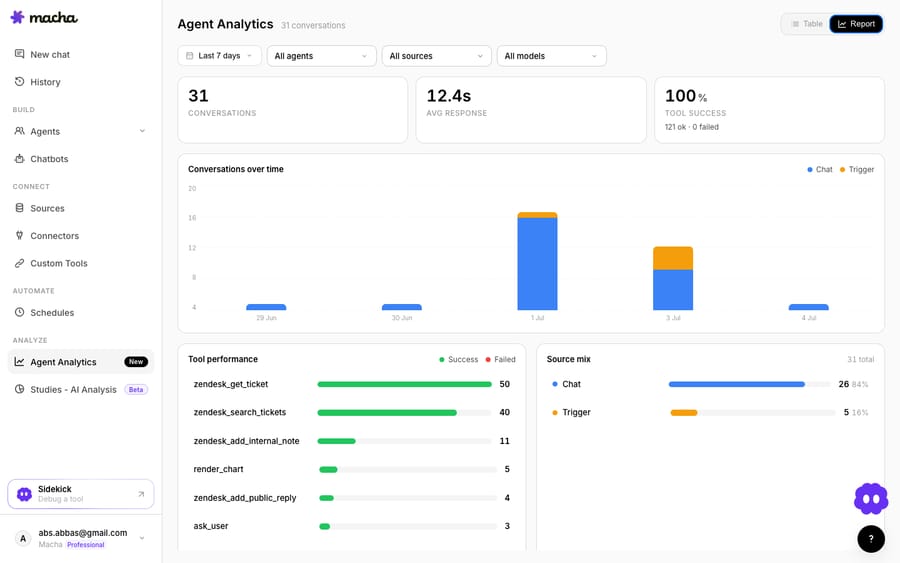Click the Trigger source mix orange bar
Screen dimensions: 900x563
tap(684, 412)
